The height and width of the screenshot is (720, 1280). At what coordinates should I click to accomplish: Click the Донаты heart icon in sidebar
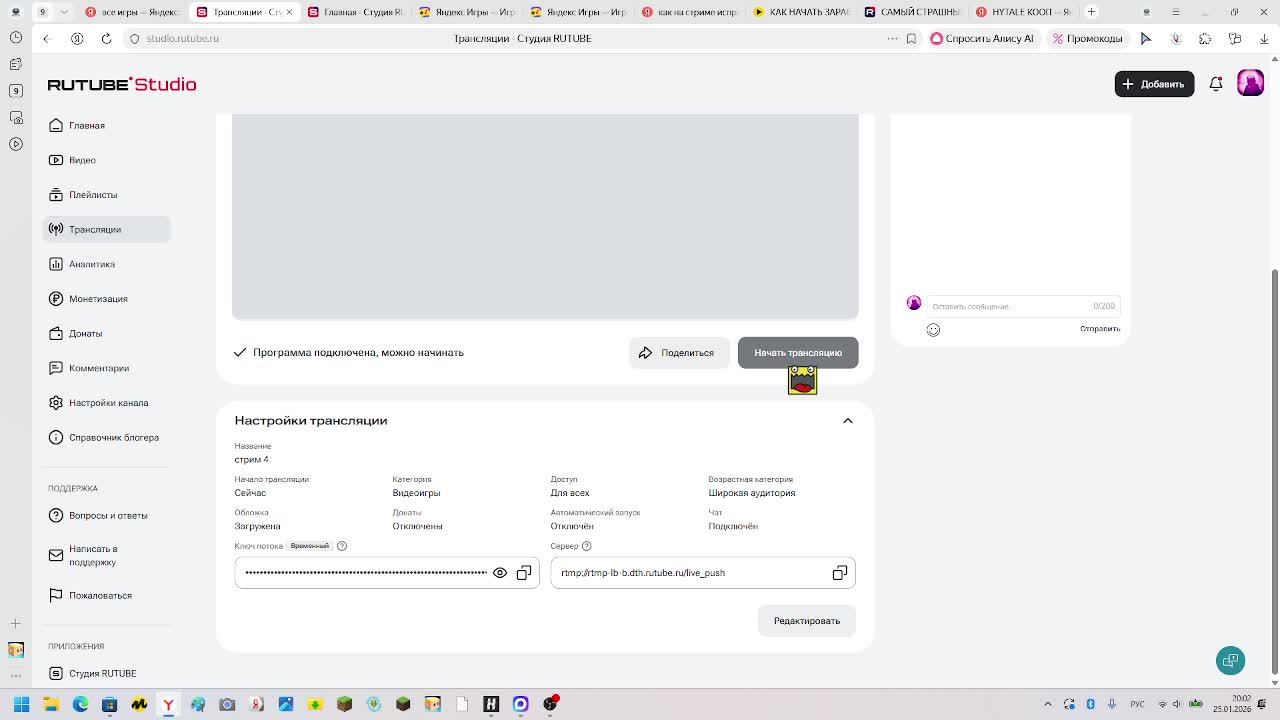click(x=56, y=333)
